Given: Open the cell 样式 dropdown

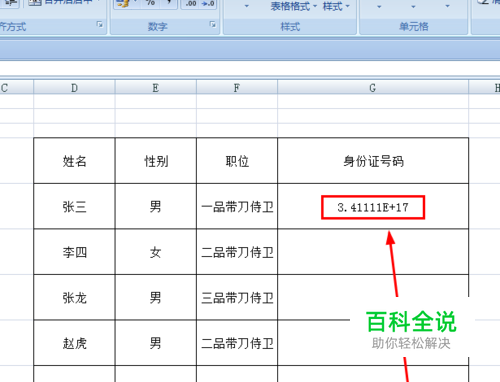Looking at the screenshot, I should 336,6.
